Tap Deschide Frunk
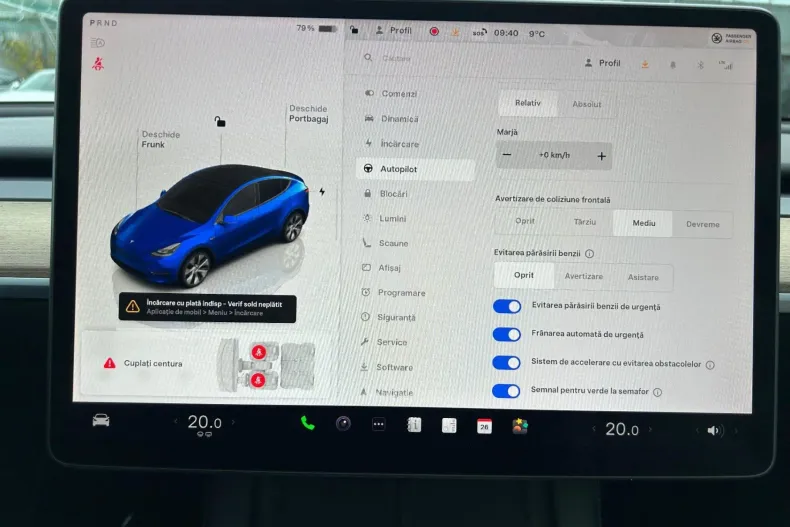Screen dimensions: 790x527 (x=160, y=140)
